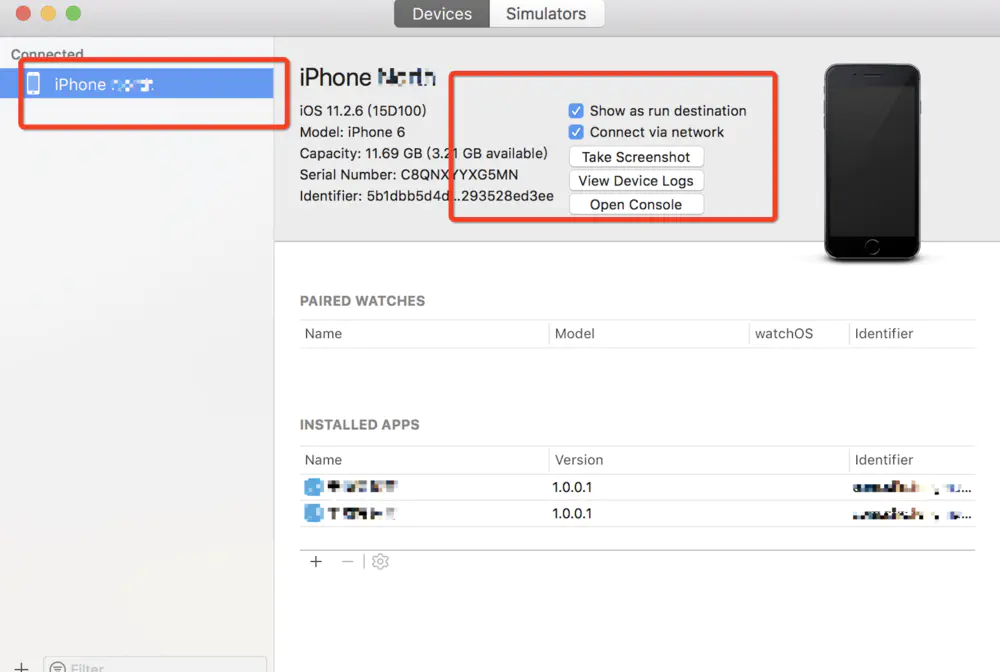The width and height of the screenshot is (1000, 672).
Task: Click the sidebar Filter field
Action: tap(155, 664)
